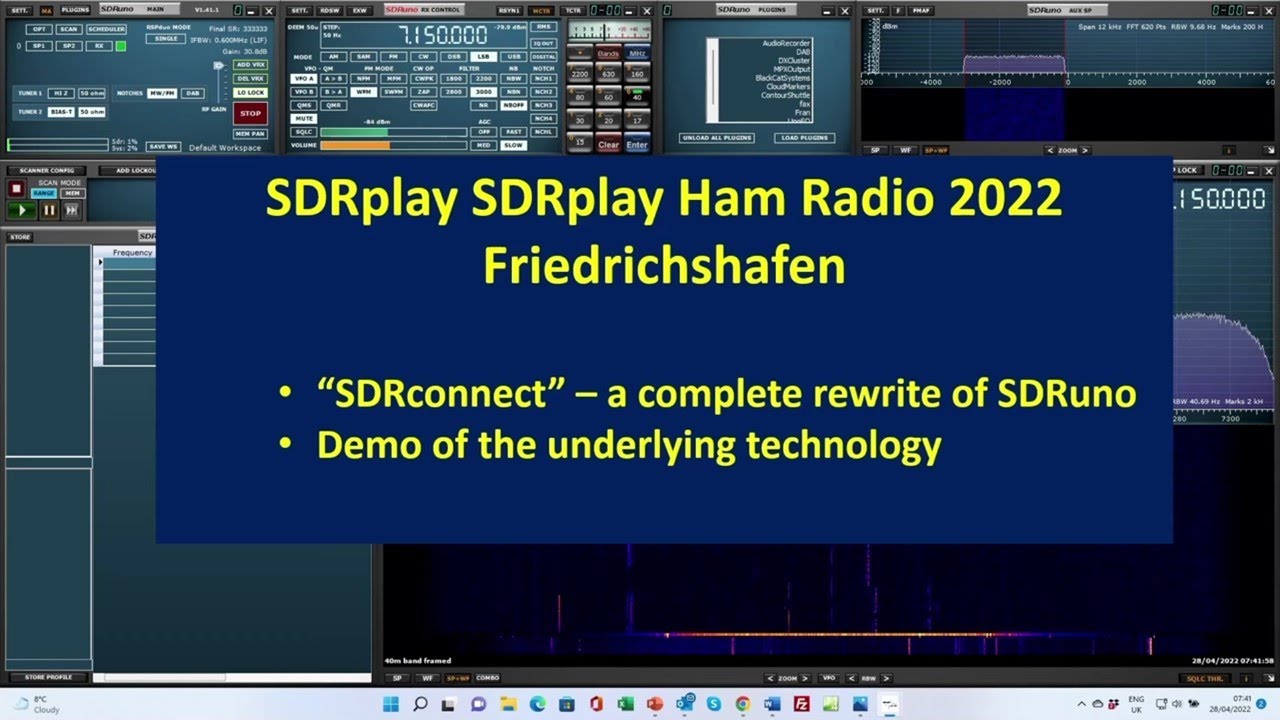Click the plugins list scrollbar

pyautogui.click(x=712, y=80)
